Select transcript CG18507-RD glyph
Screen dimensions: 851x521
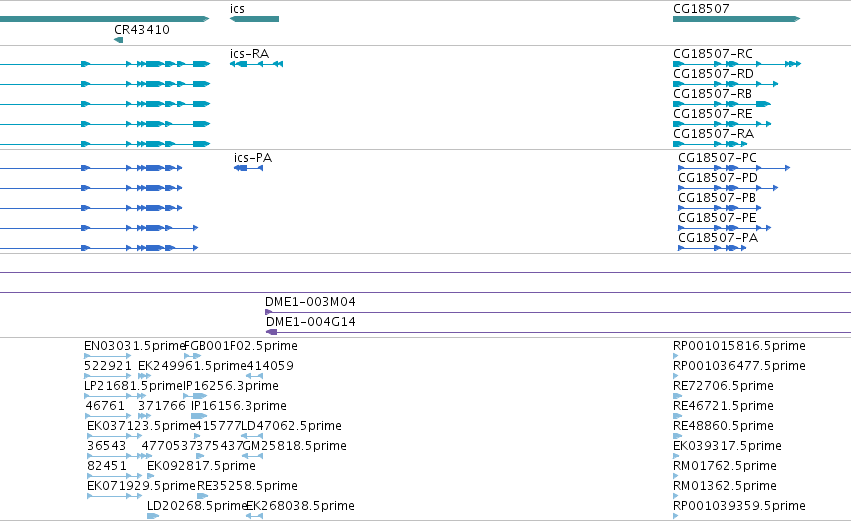(726, 84)
